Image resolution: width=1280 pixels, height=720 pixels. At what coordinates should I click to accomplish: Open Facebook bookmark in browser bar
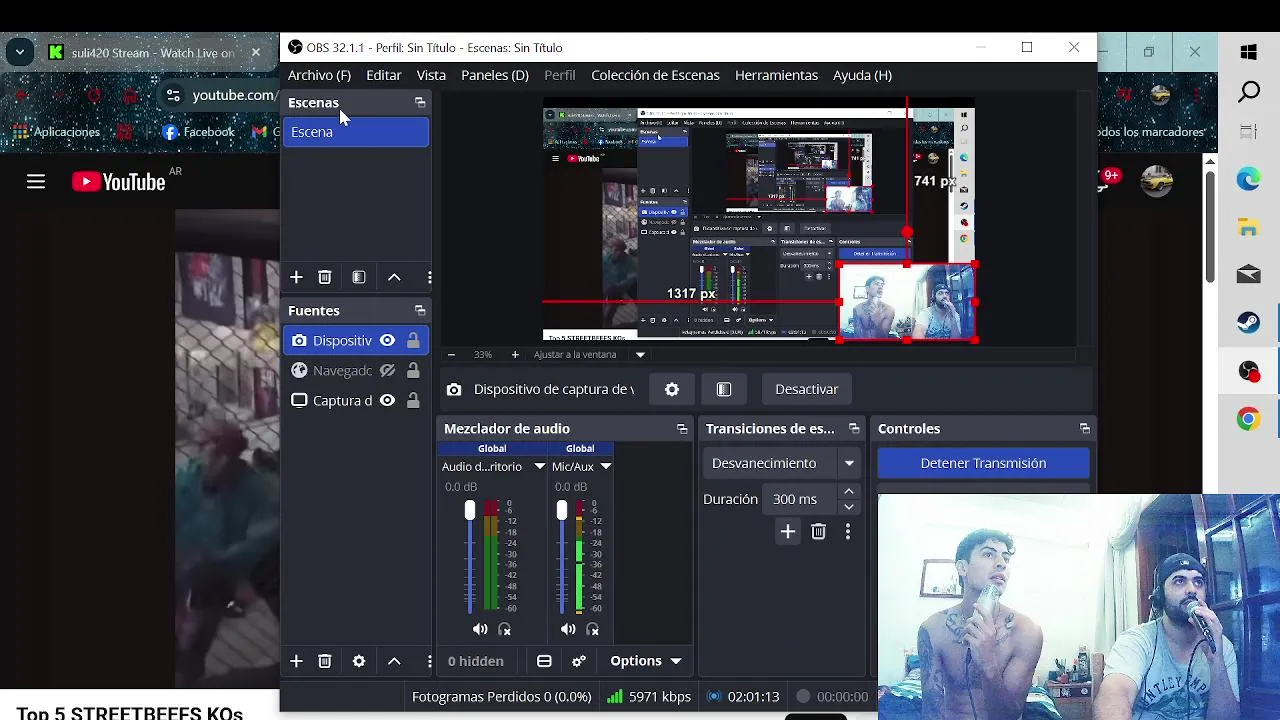click(198, 132)
